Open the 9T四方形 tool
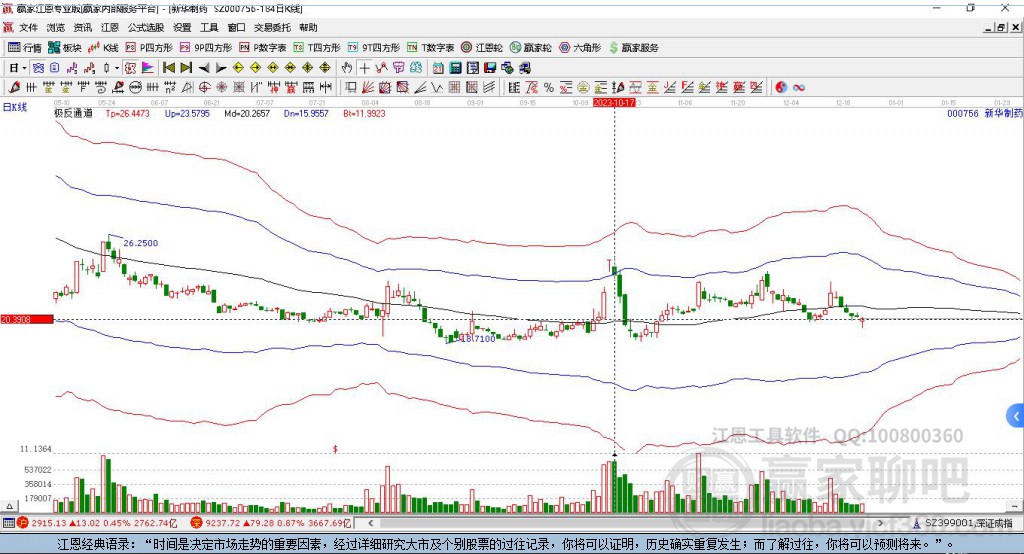The image size is (1024, 554). tap(374, 48)
